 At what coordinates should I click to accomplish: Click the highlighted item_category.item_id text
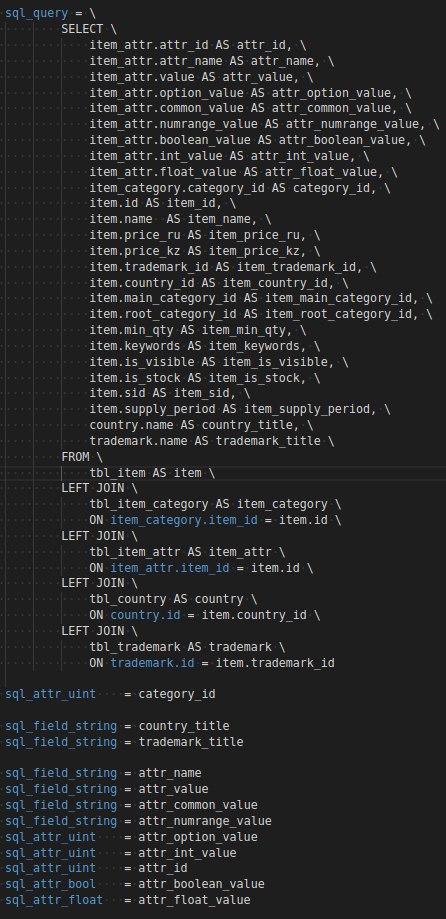(183, 519)
